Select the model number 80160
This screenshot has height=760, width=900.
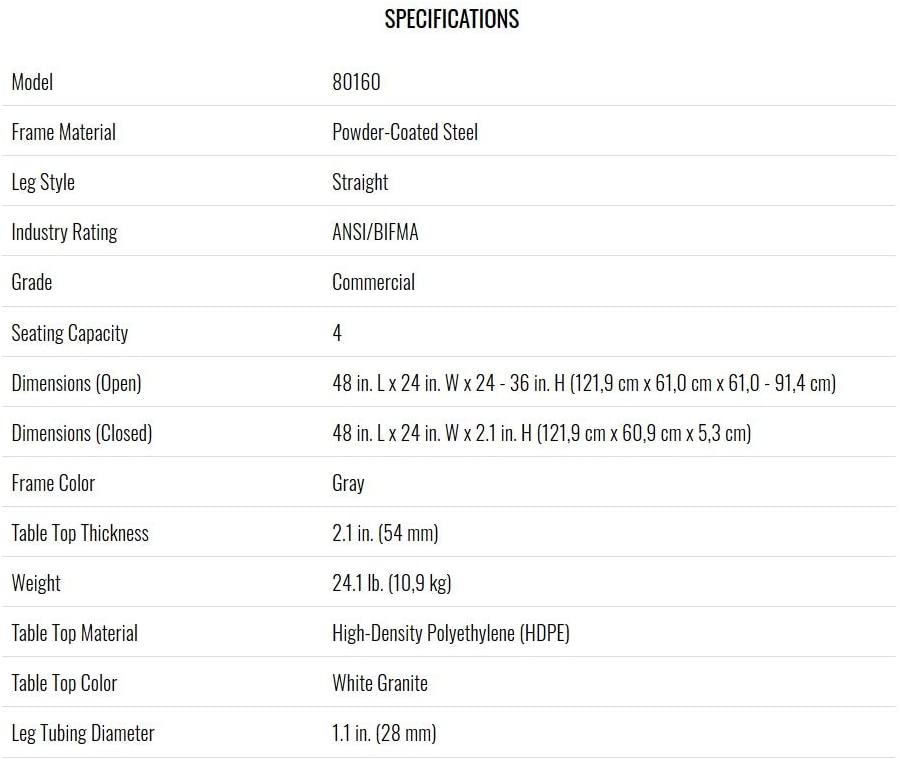click(356, 82)
